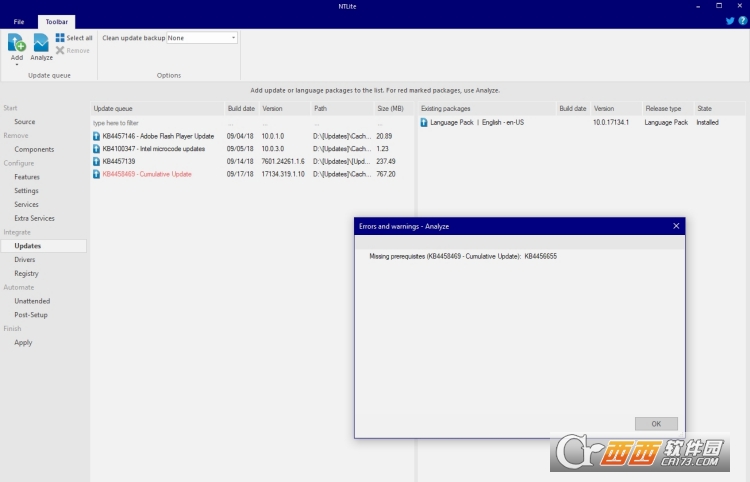Click the Release type column header
The width and height of the screenshot is (750, 482).
point(667,109)
